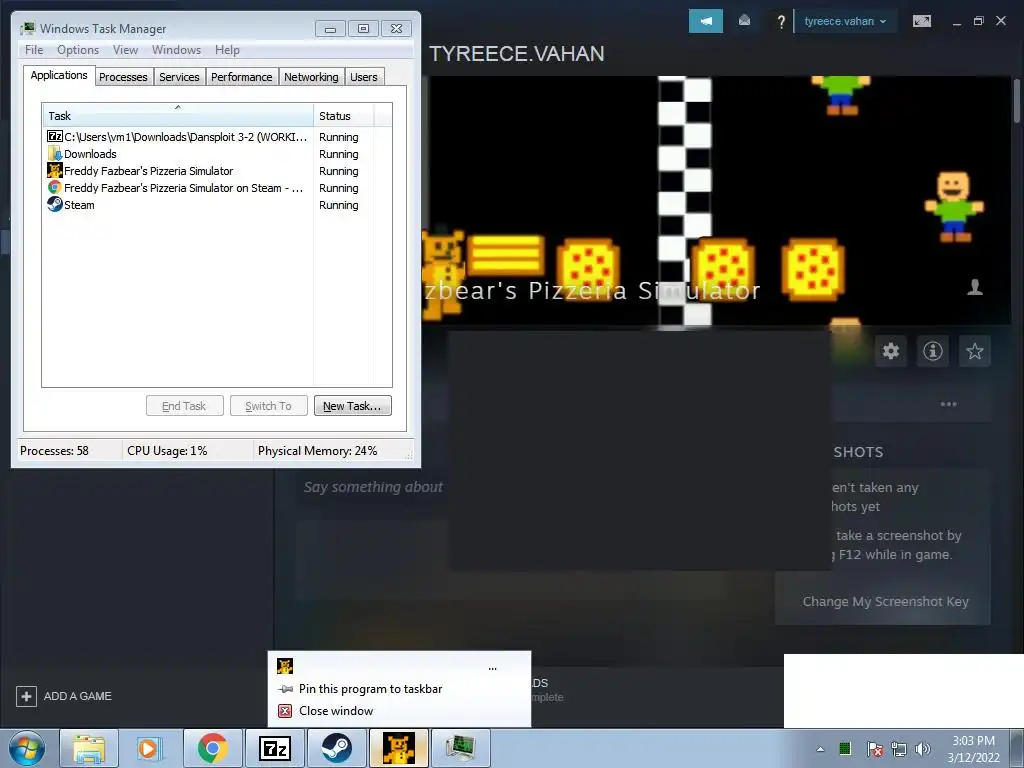1024x768 pixels.
Task: Click the Switch To button
Action: coord(268,406)
